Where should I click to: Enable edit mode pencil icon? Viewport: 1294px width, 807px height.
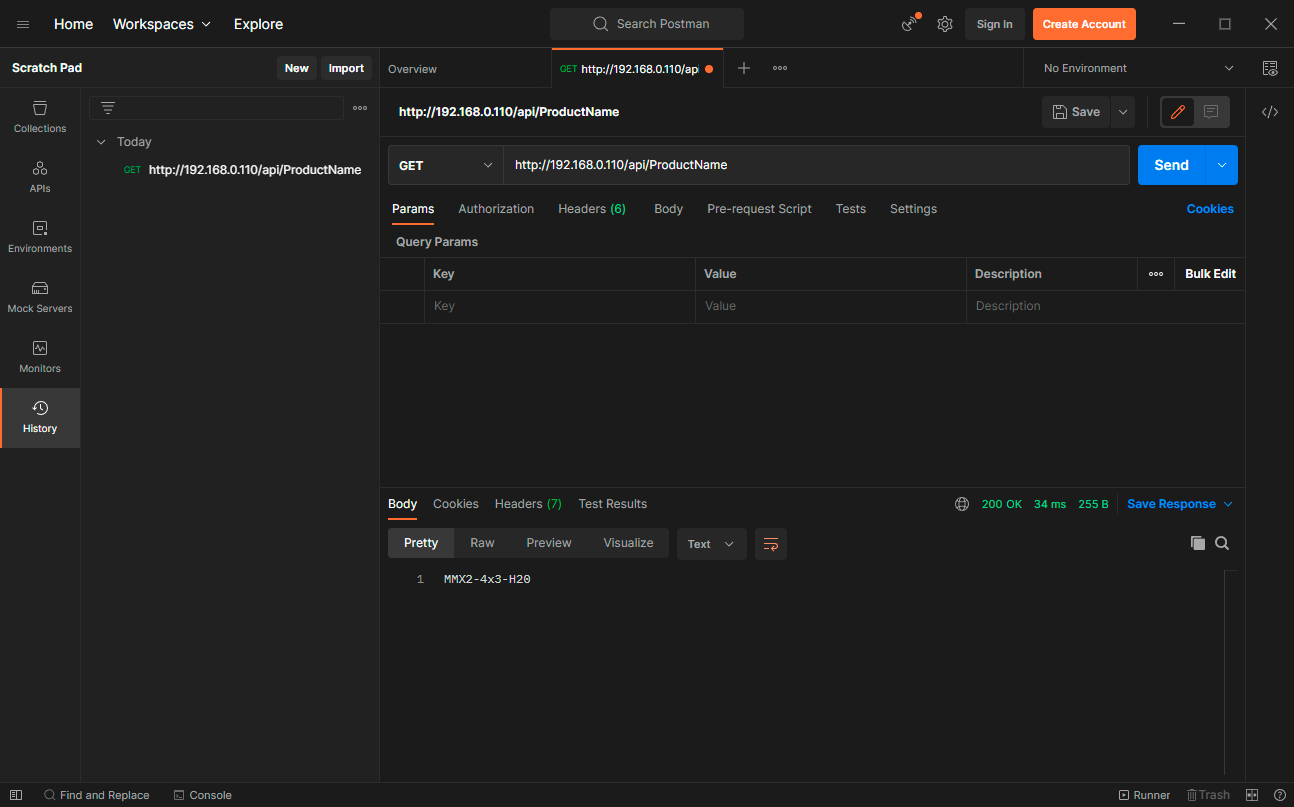point(1178,112)
